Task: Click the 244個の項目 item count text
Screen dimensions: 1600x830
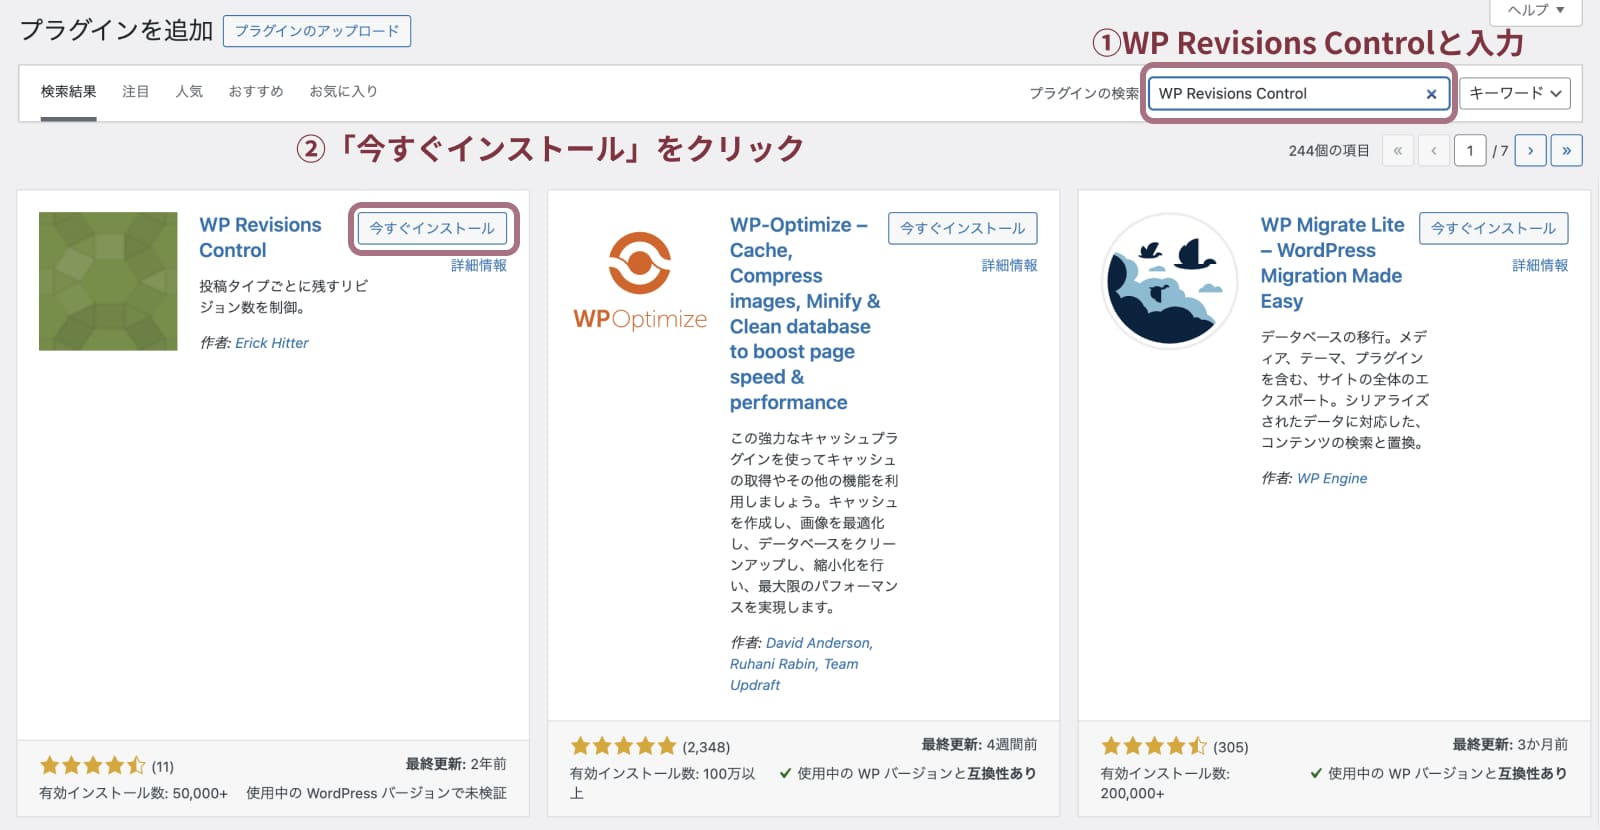Action: [1329, 151]
